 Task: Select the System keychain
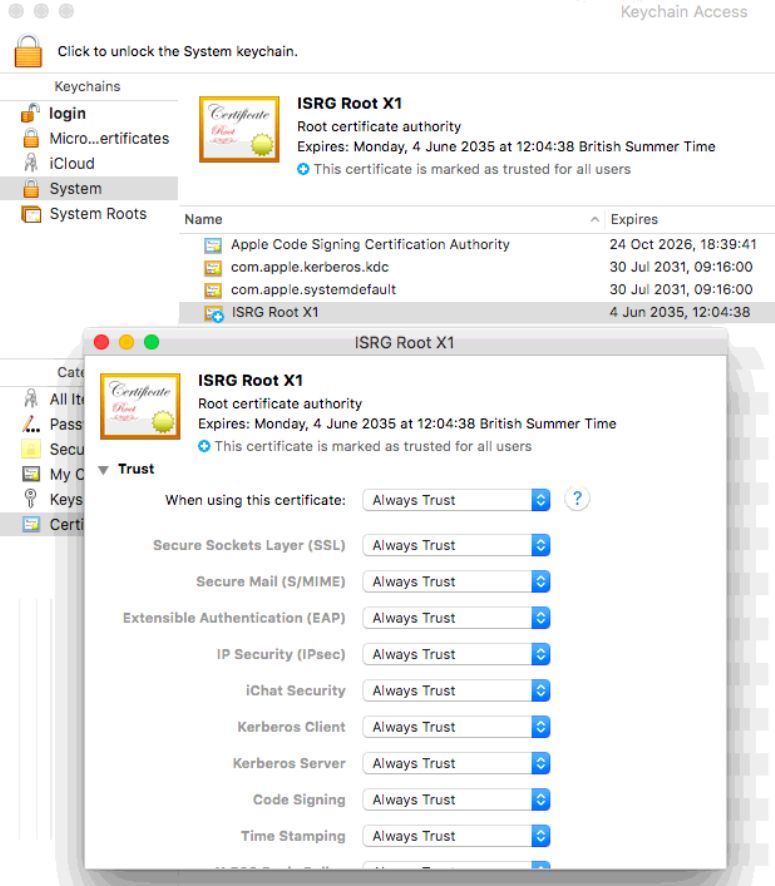tap(89, 188)
